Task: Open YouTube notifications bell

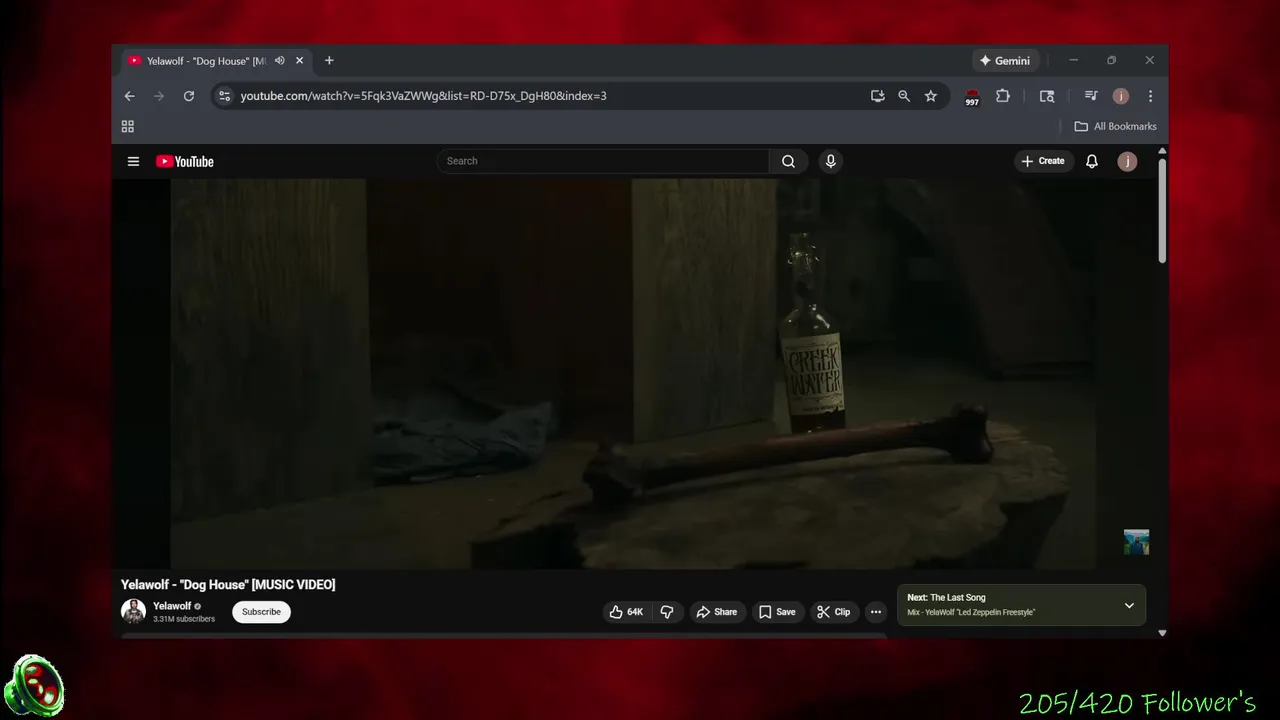Action: (x=1092, y=161)
